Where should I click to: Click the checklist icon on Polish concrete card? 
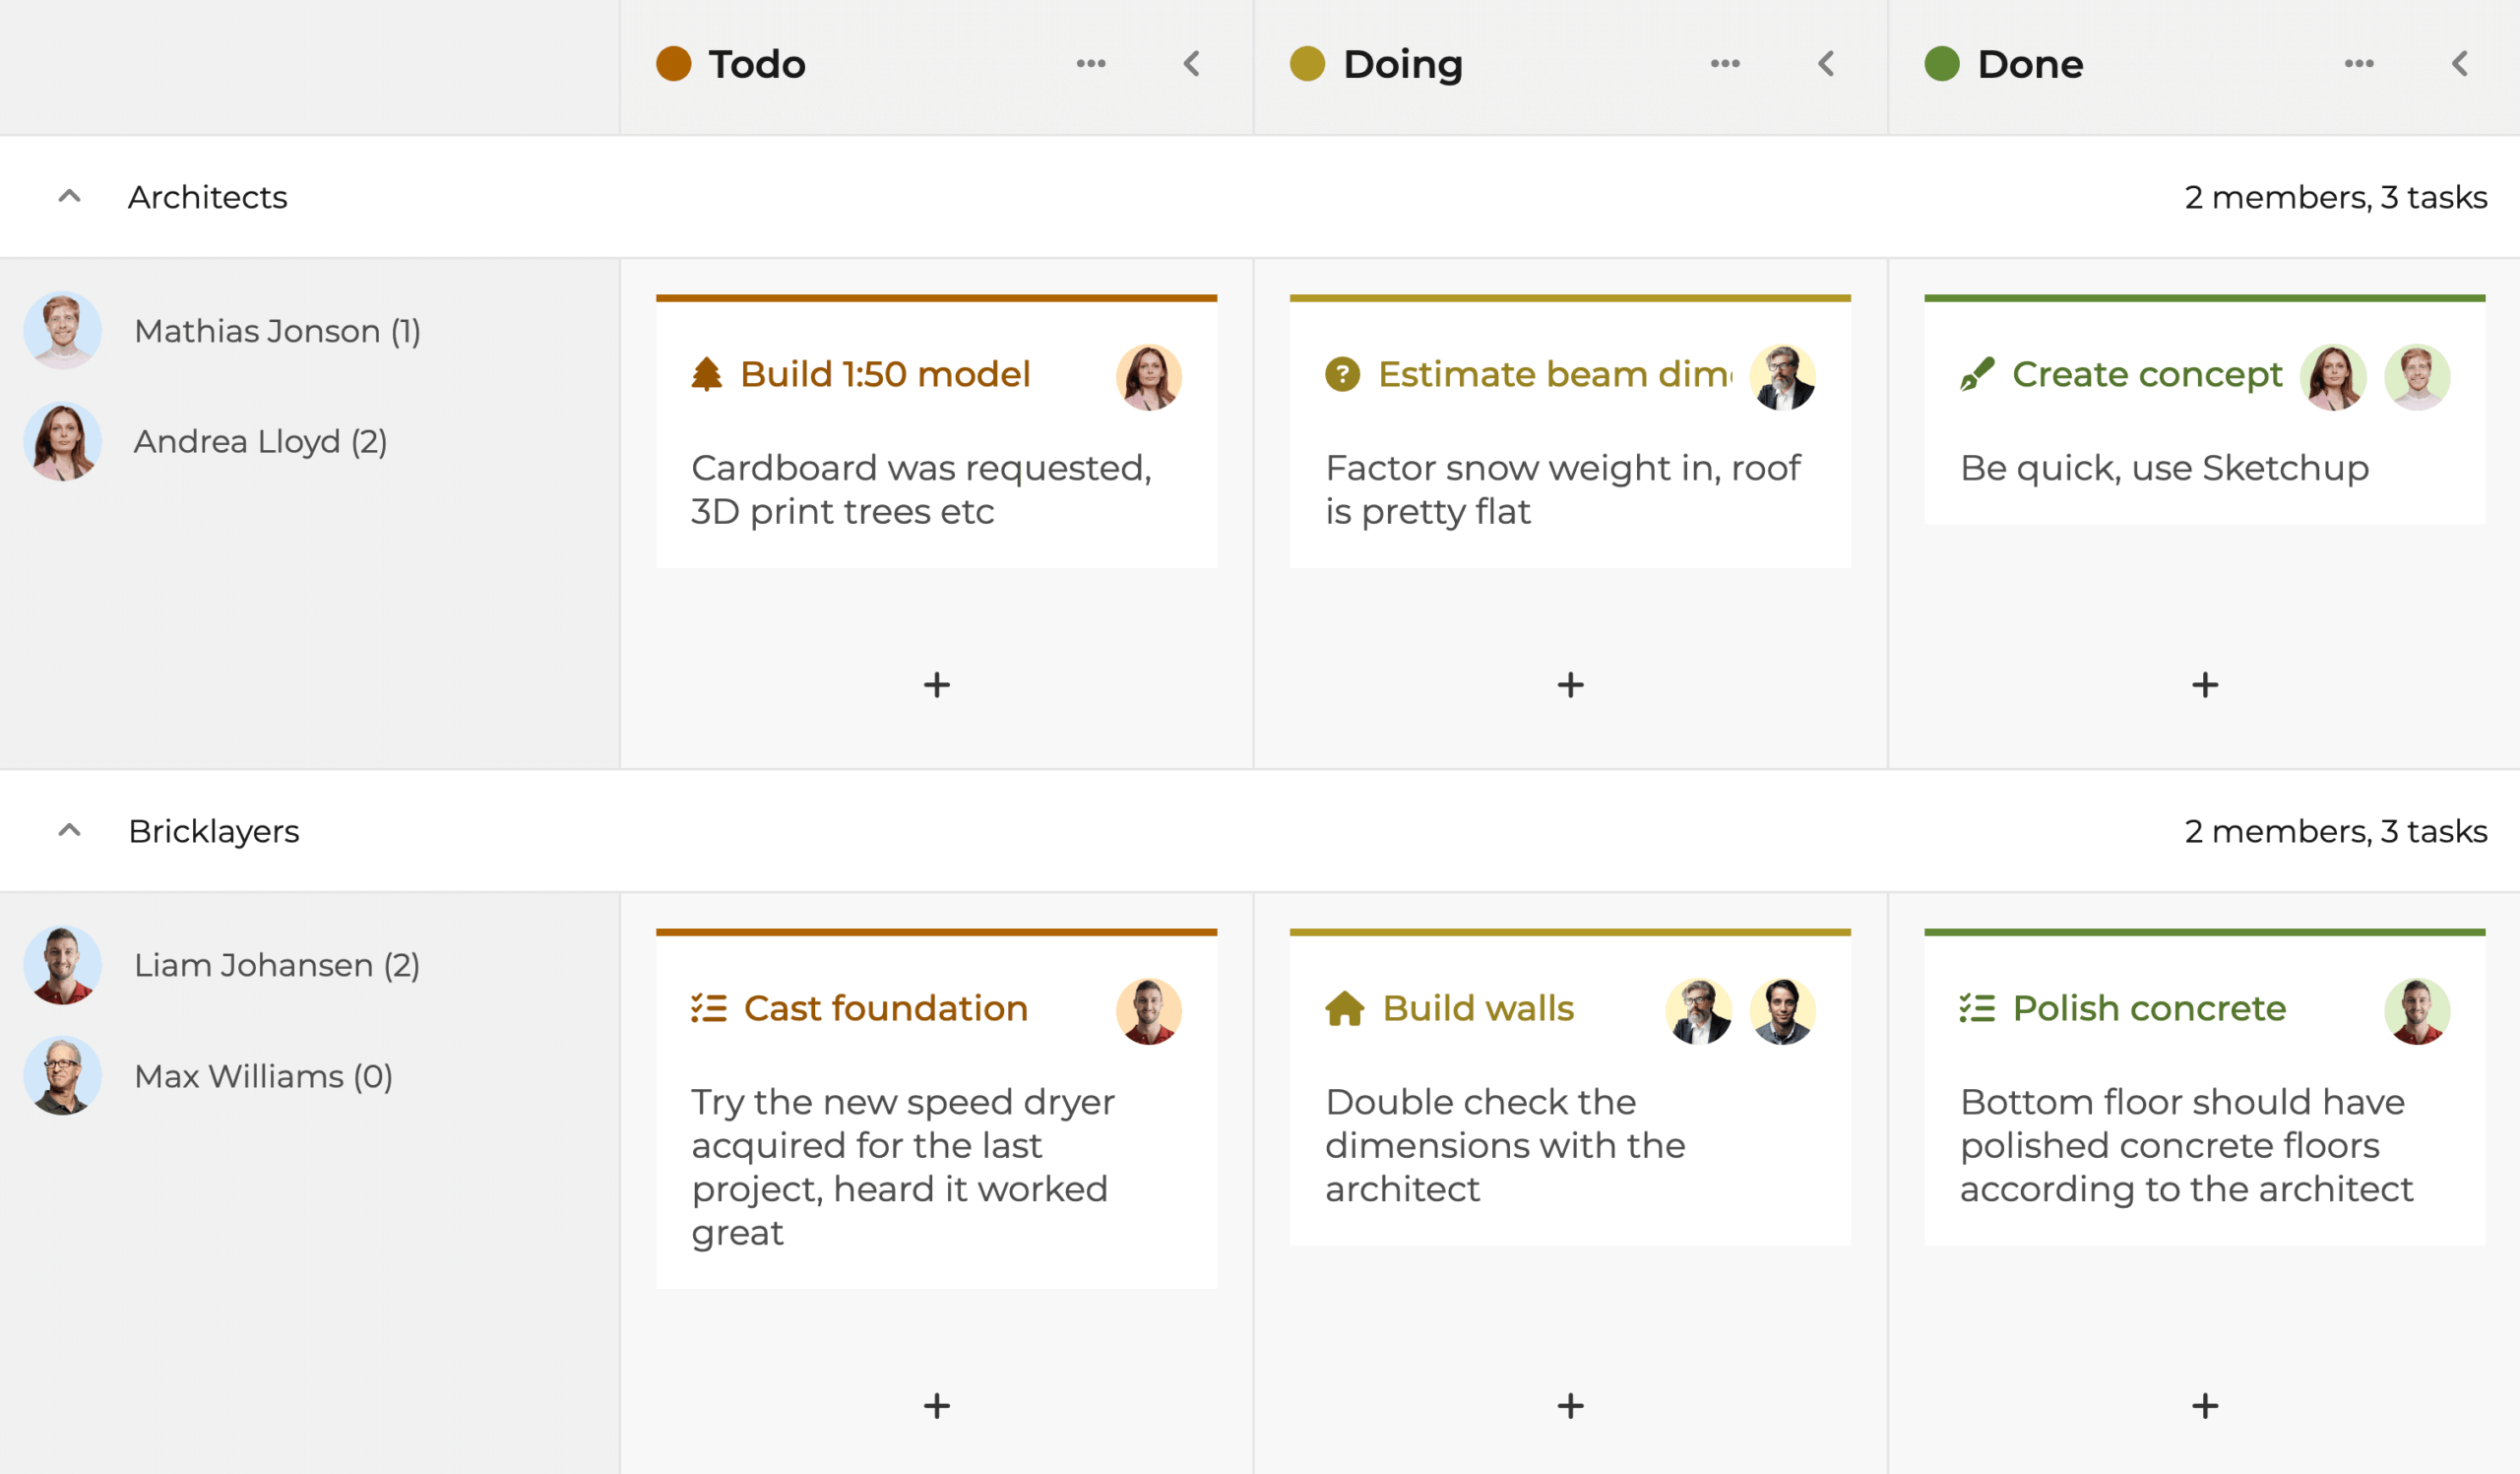click(1977, 1008)
